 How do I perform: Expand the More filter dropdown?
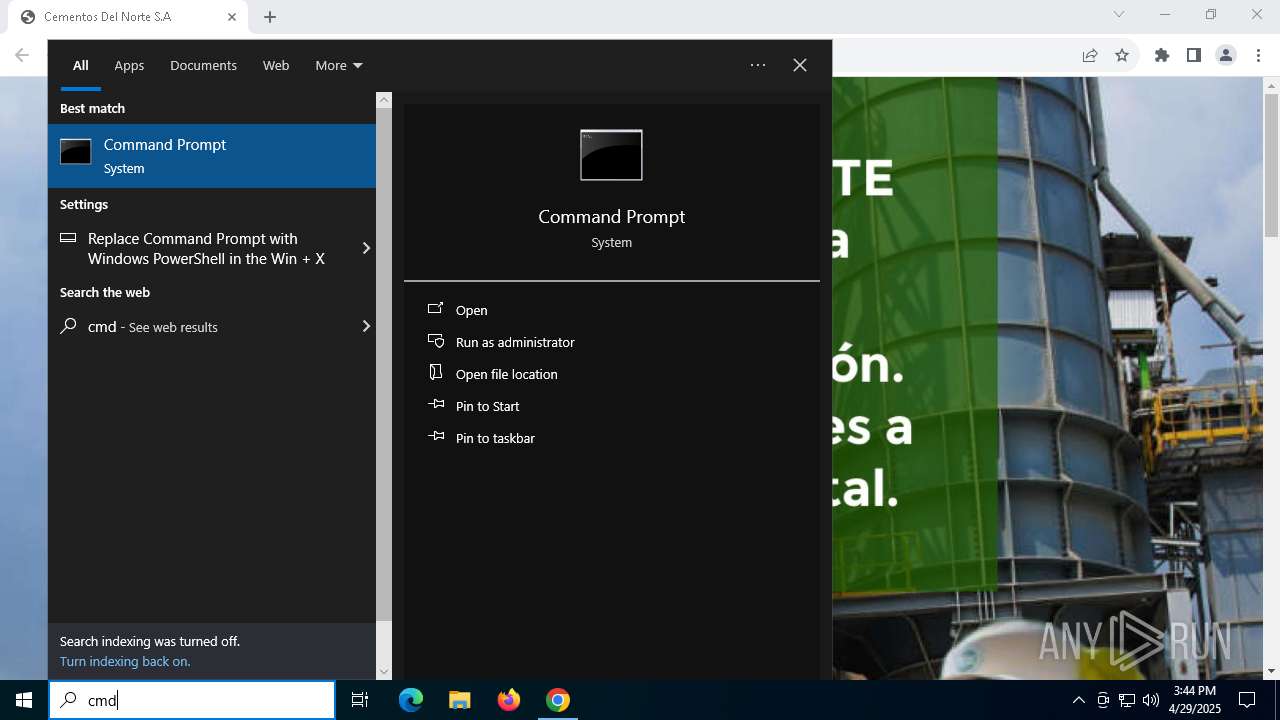pyautogui.click(x=339, y=65)
